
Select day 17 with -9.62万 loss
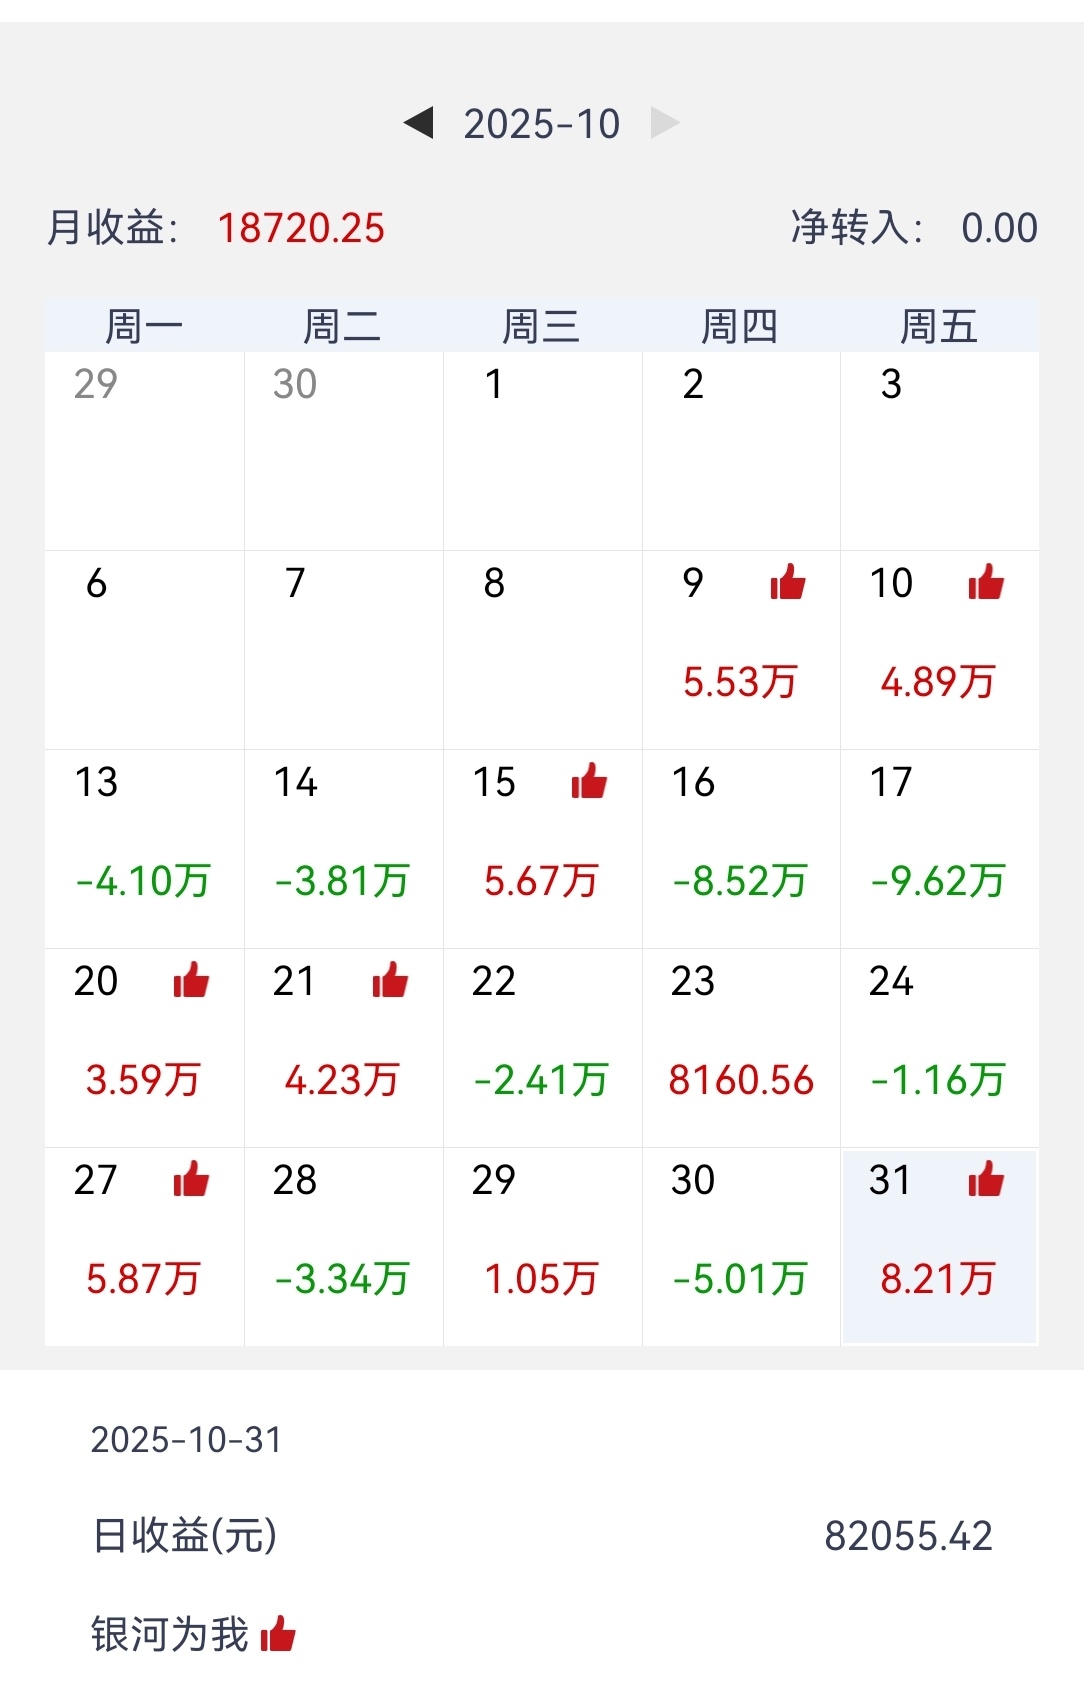click(x=938, y=848)
